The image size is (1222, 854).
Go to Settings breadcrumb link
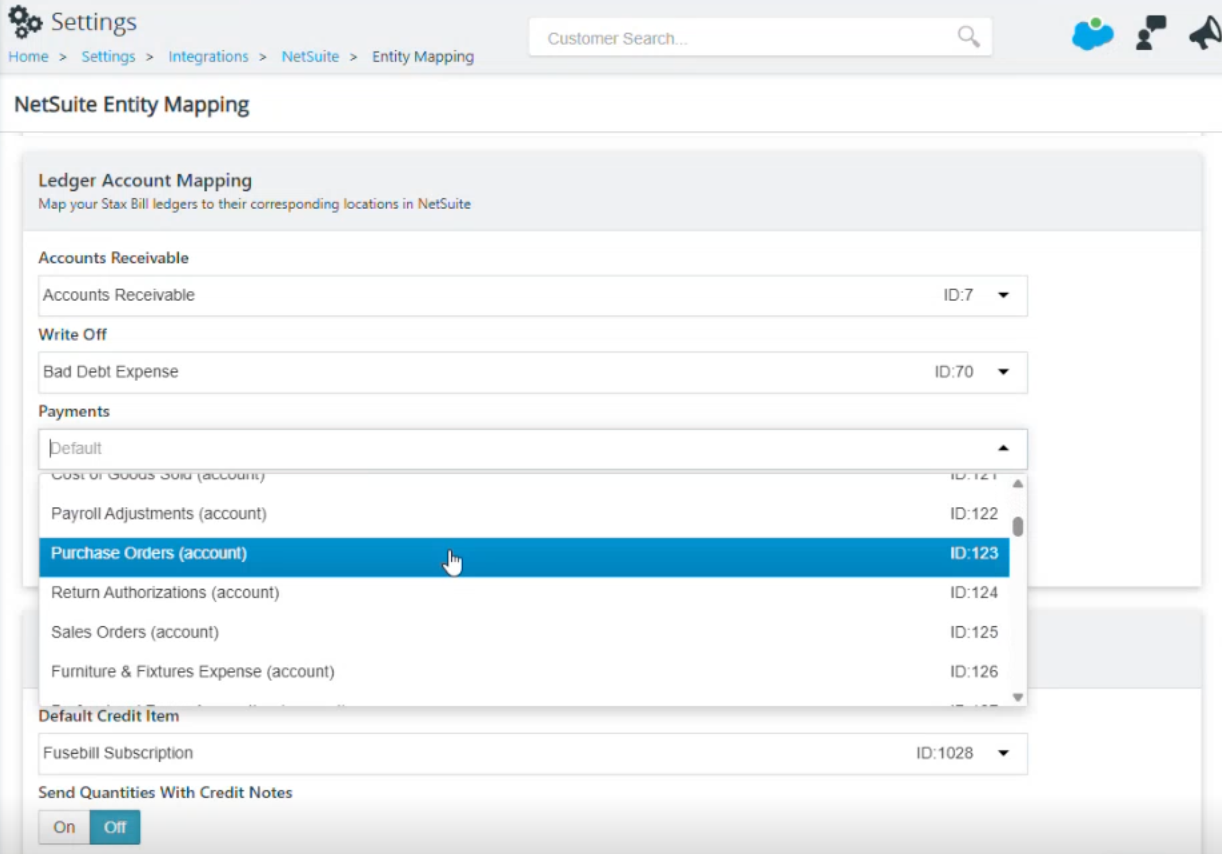click(x=108, y=57)
